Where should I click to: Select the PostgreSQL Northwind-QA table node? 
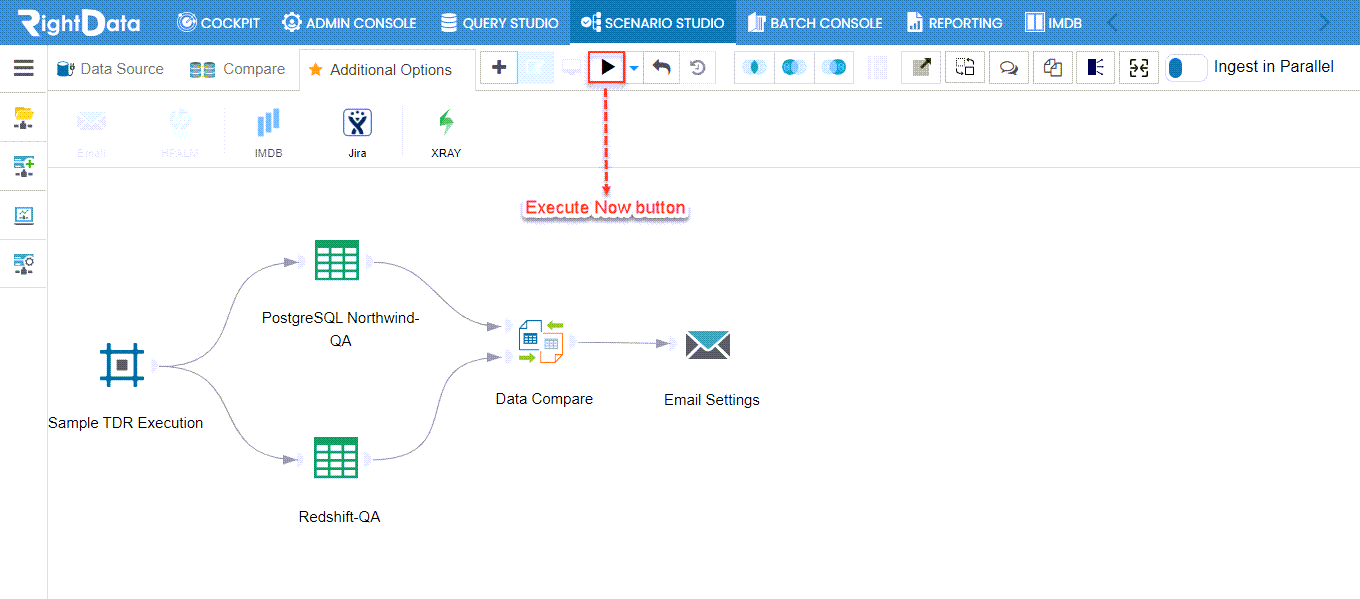336,261
